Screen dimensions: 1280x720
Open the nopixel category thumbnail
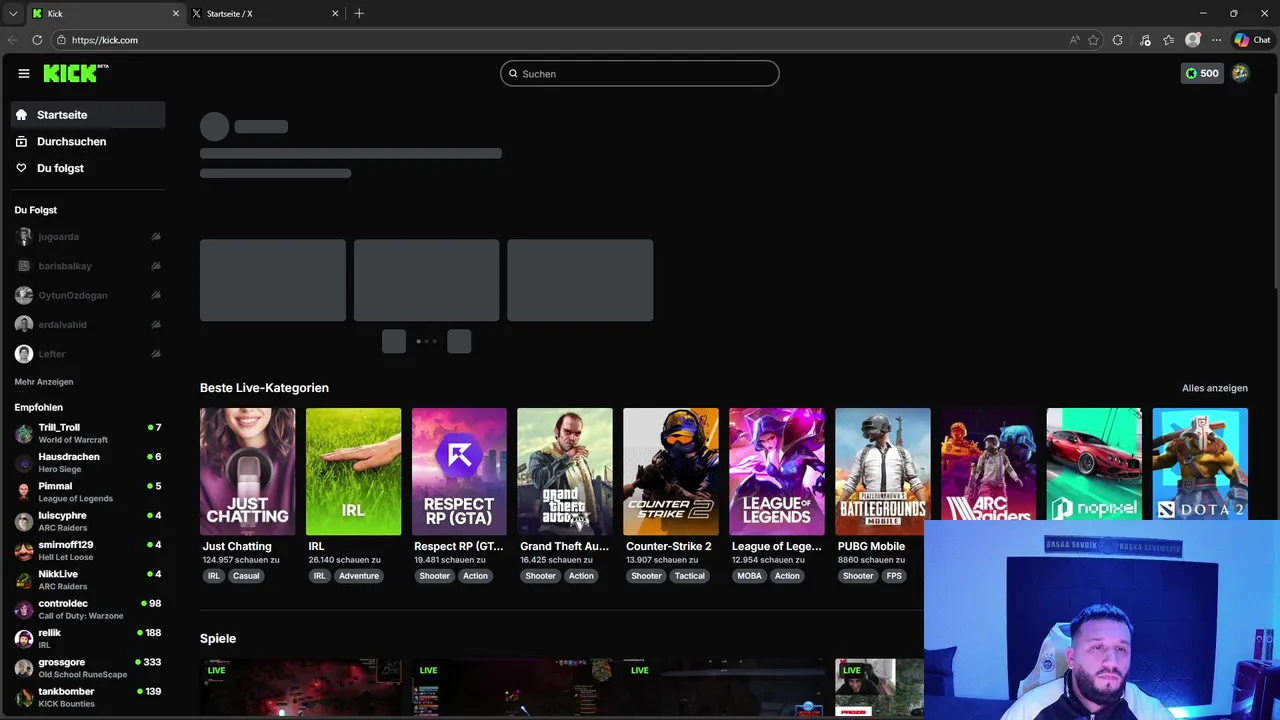[1094, 464]
